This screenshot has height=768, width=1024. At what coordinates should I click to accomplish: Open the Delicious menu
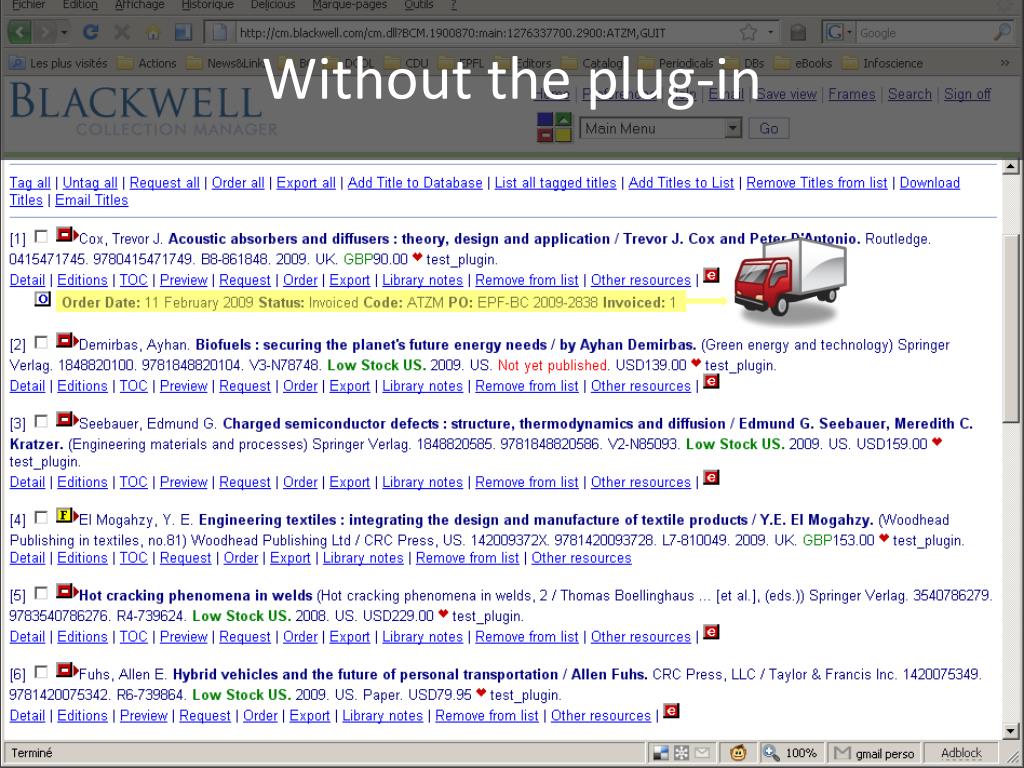tap(272, 5)
